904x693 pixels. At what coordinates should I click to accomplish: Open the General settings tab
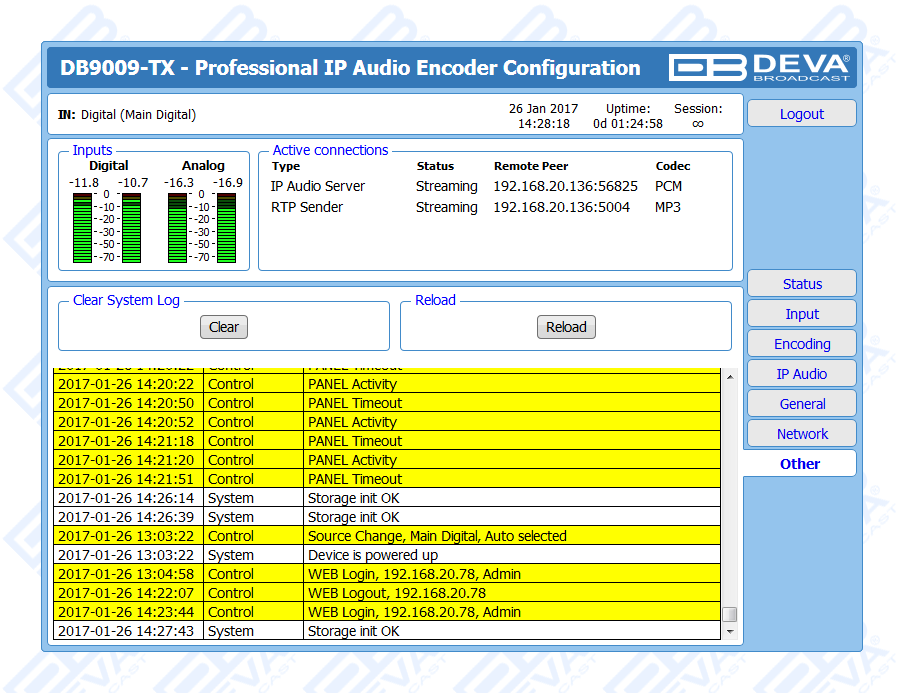click(x=801, y=404)
